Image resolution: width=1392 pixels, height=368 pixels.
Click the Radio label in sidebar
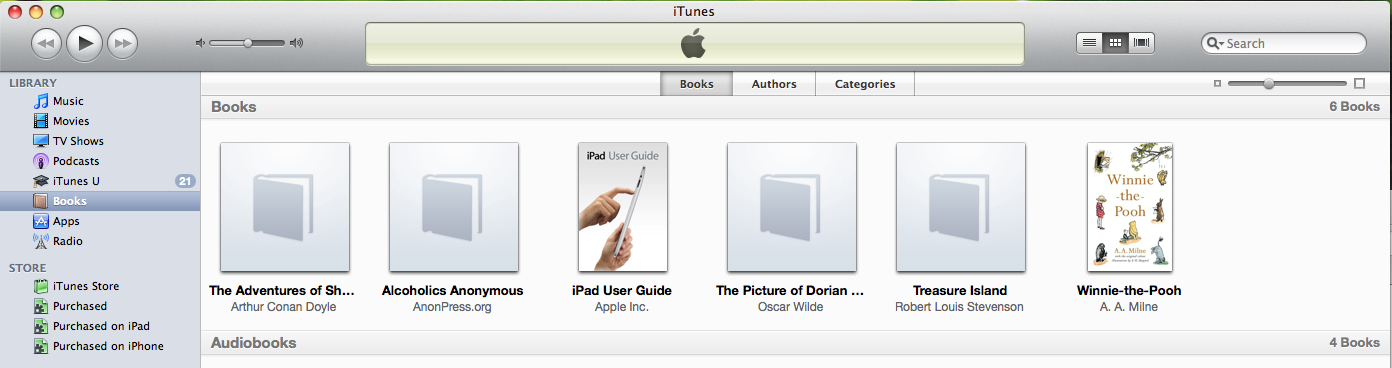click(68, 241)
